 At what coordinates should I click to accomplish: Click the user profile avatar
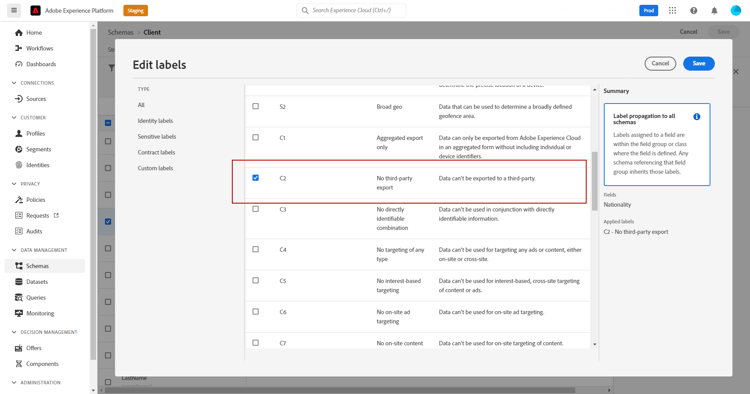[735, 11]
